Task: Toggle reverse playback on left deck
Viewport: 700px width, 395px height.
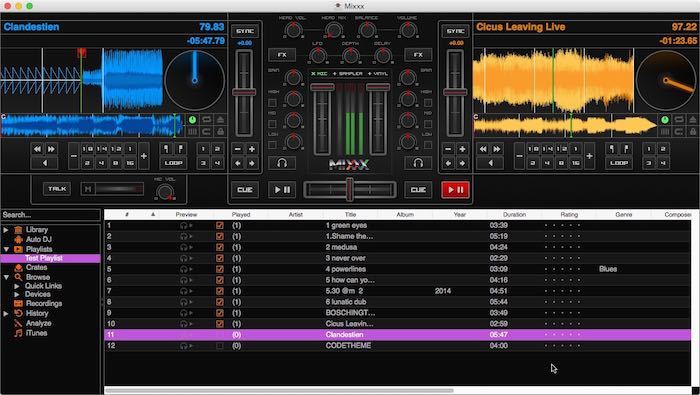Action: (x=44, y=163)
